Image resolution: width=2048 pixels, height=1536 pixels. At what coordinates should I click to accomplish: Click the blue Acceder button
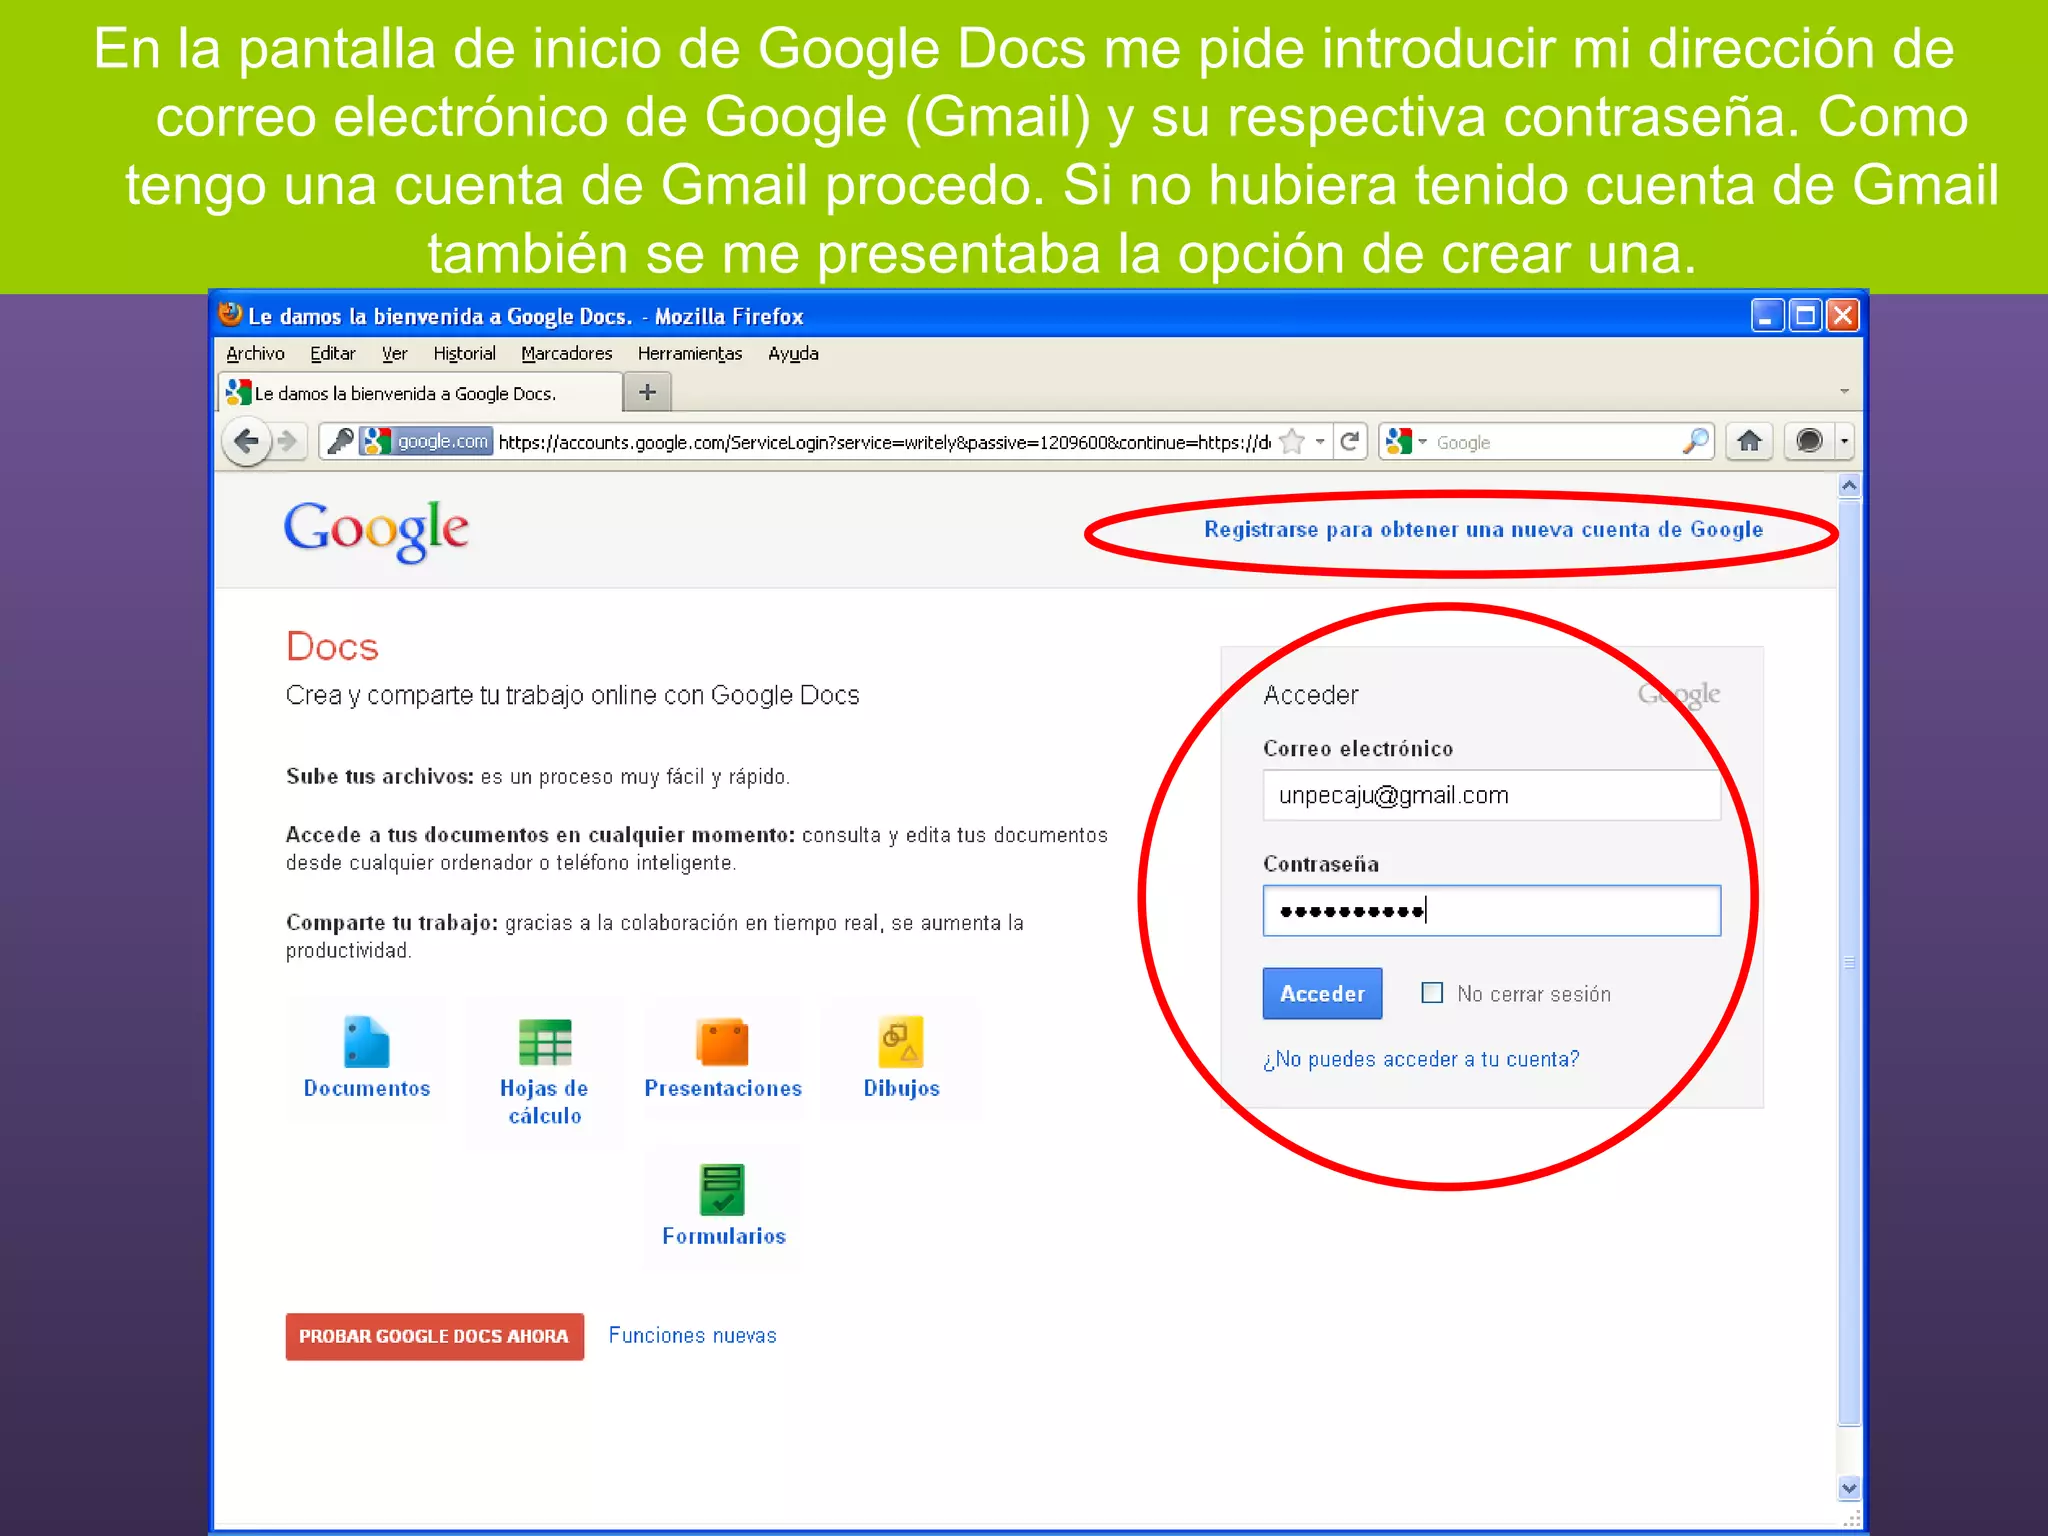point(1322,993)
